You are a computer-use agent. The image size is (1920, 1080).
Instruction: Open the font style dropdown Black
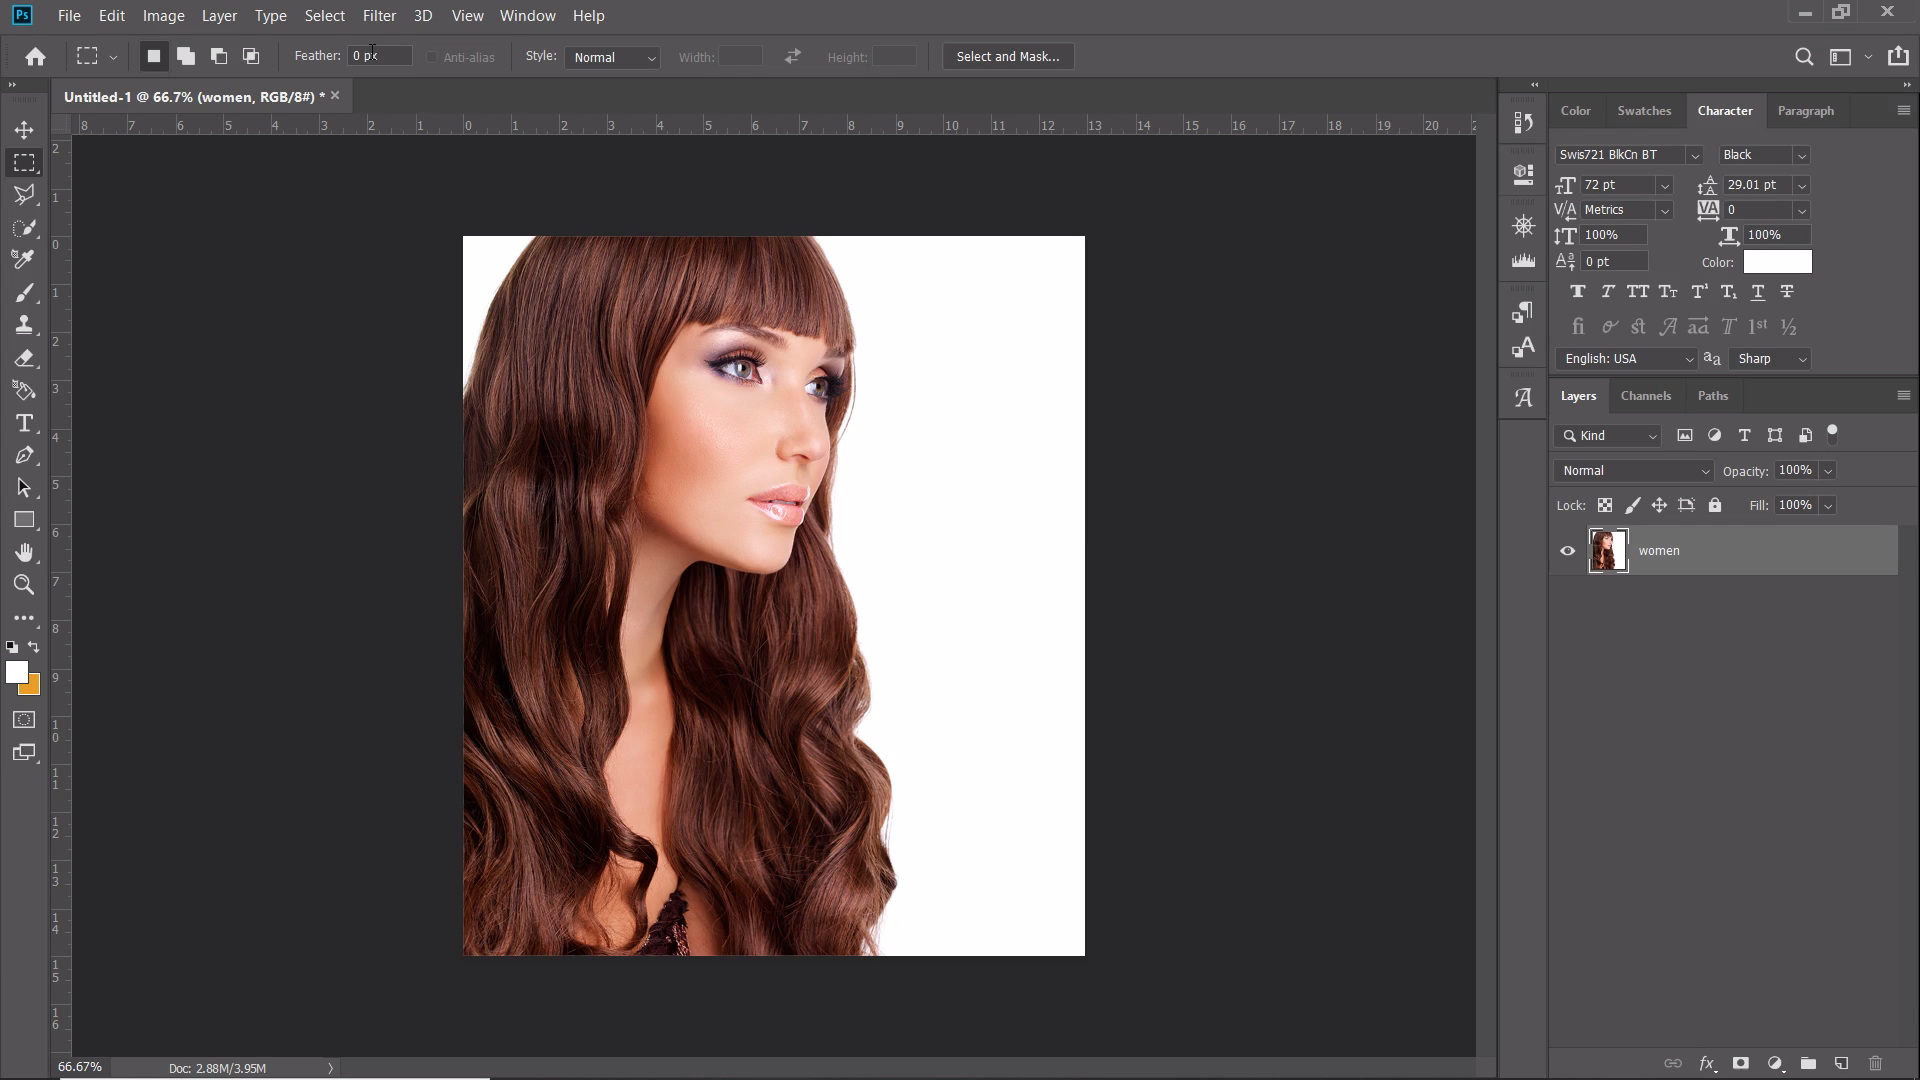(1764, 155)
